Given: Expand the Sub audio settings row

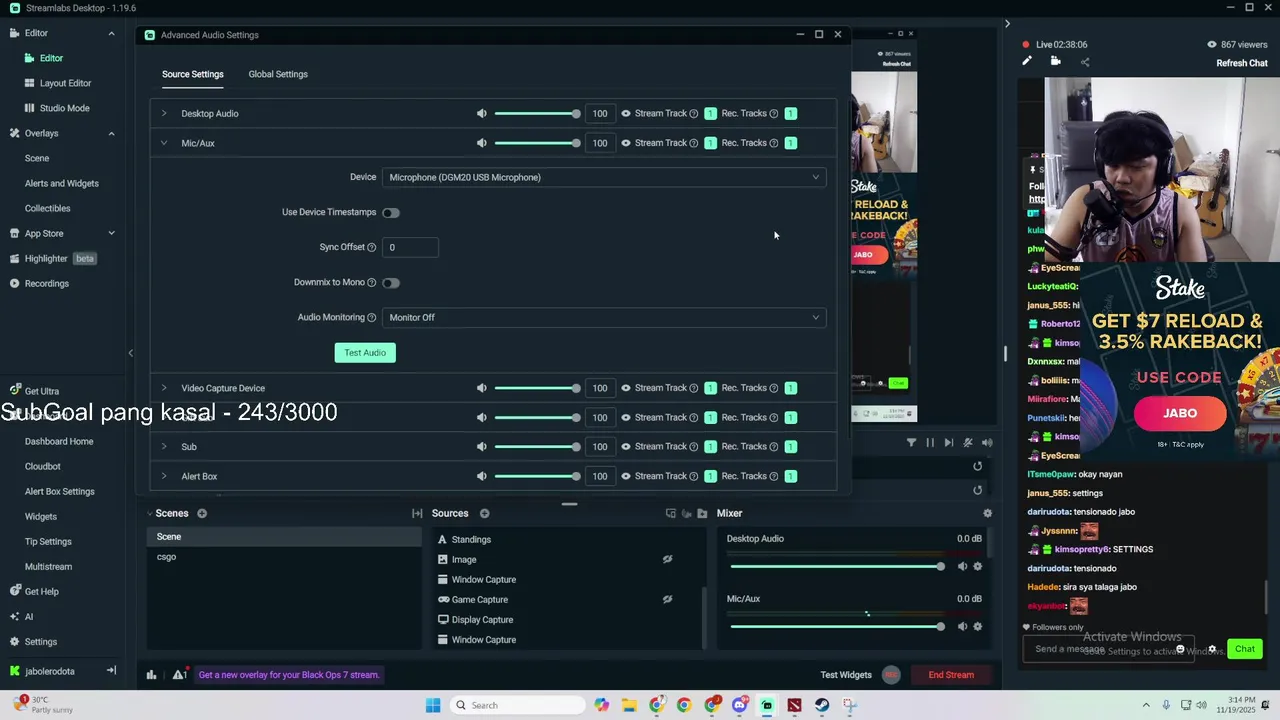Looking at the screenshot, I should (x=164, y=447).
